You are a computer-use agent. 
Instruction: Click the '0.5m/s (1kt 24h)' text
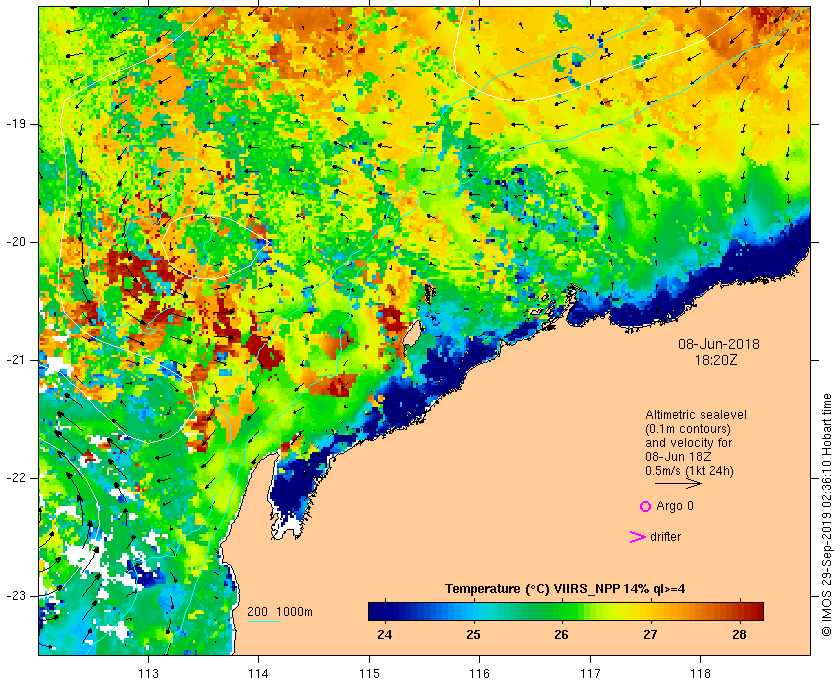689,471
